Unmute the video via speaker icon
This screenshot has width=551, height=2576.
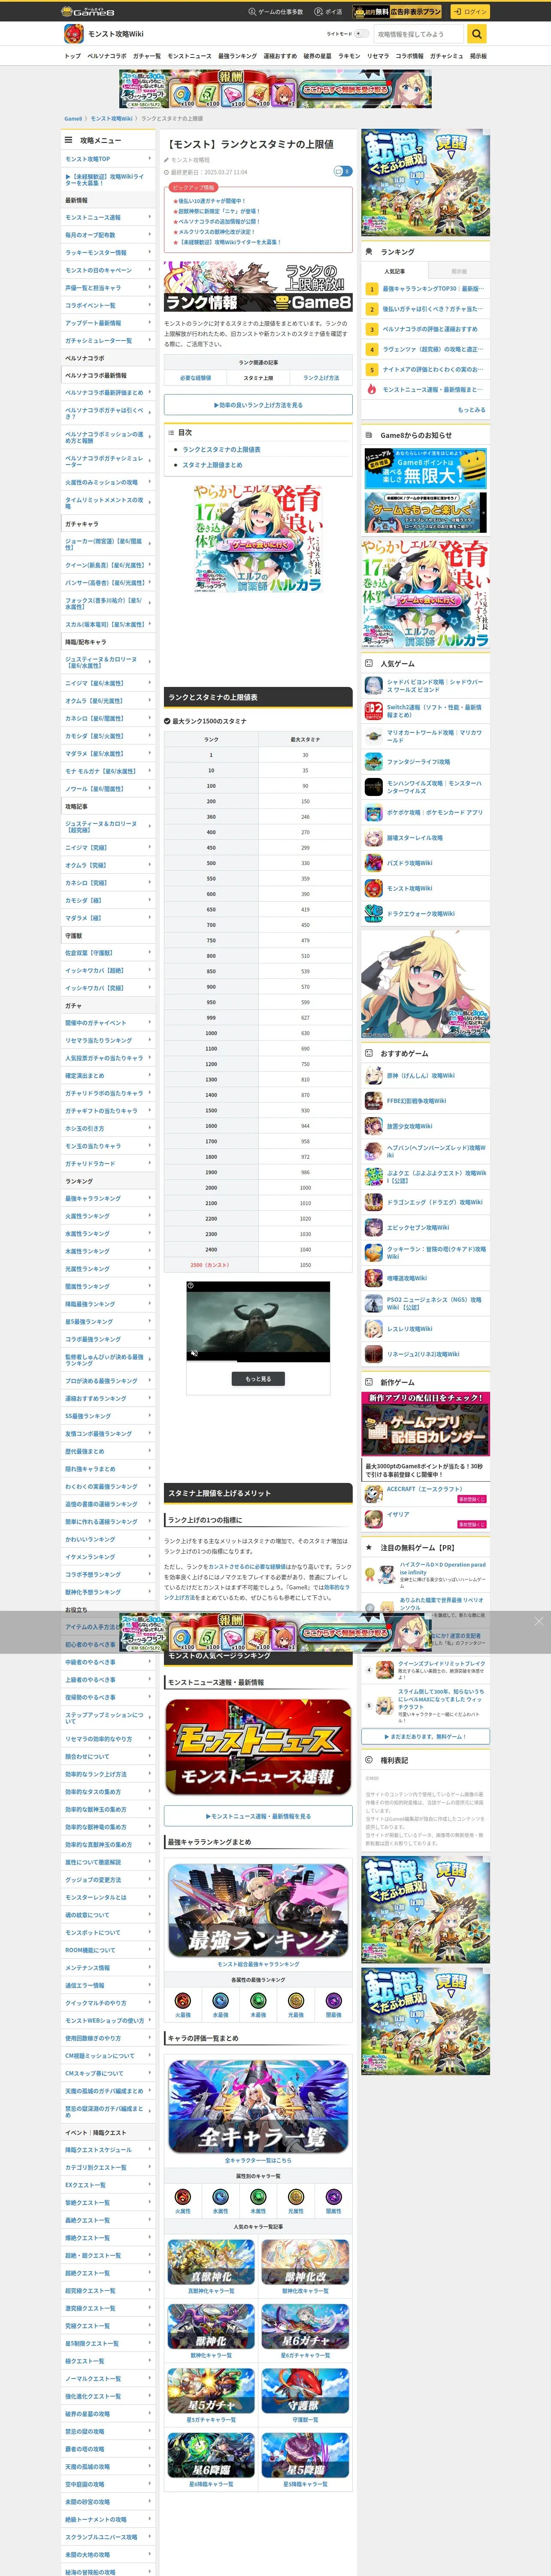(x=194, y=1353)
